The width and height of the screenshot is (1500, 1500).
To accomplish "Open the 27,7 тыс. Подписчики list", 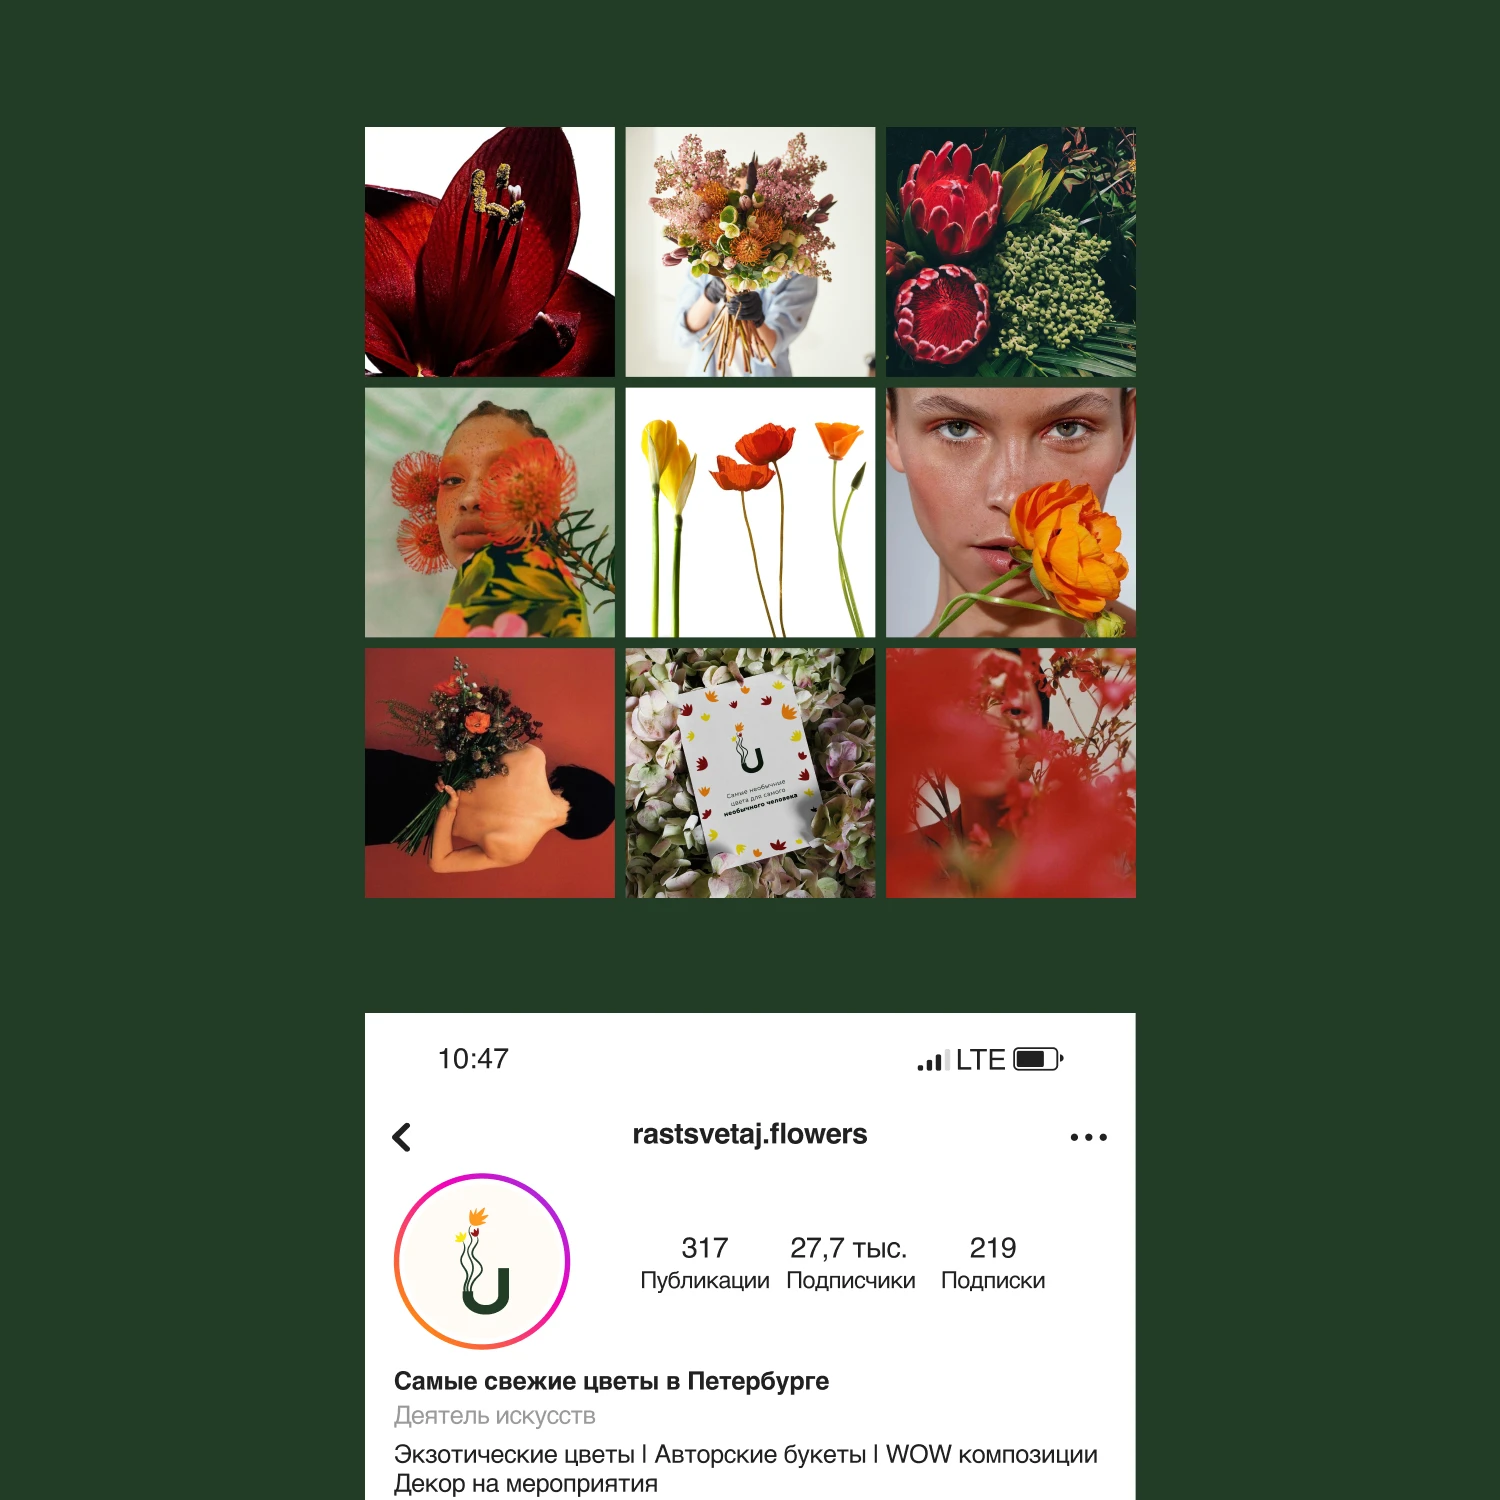I will pos(850,1263).
